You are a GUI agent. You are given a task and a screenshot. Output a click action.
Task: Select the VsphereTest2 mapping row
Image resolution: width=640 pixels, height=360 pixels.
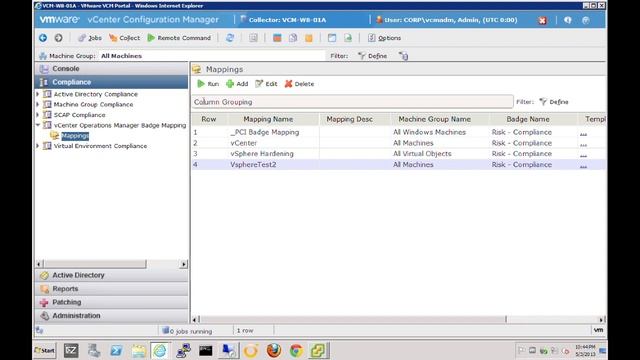pyautogui.click(x=399, y=164)
